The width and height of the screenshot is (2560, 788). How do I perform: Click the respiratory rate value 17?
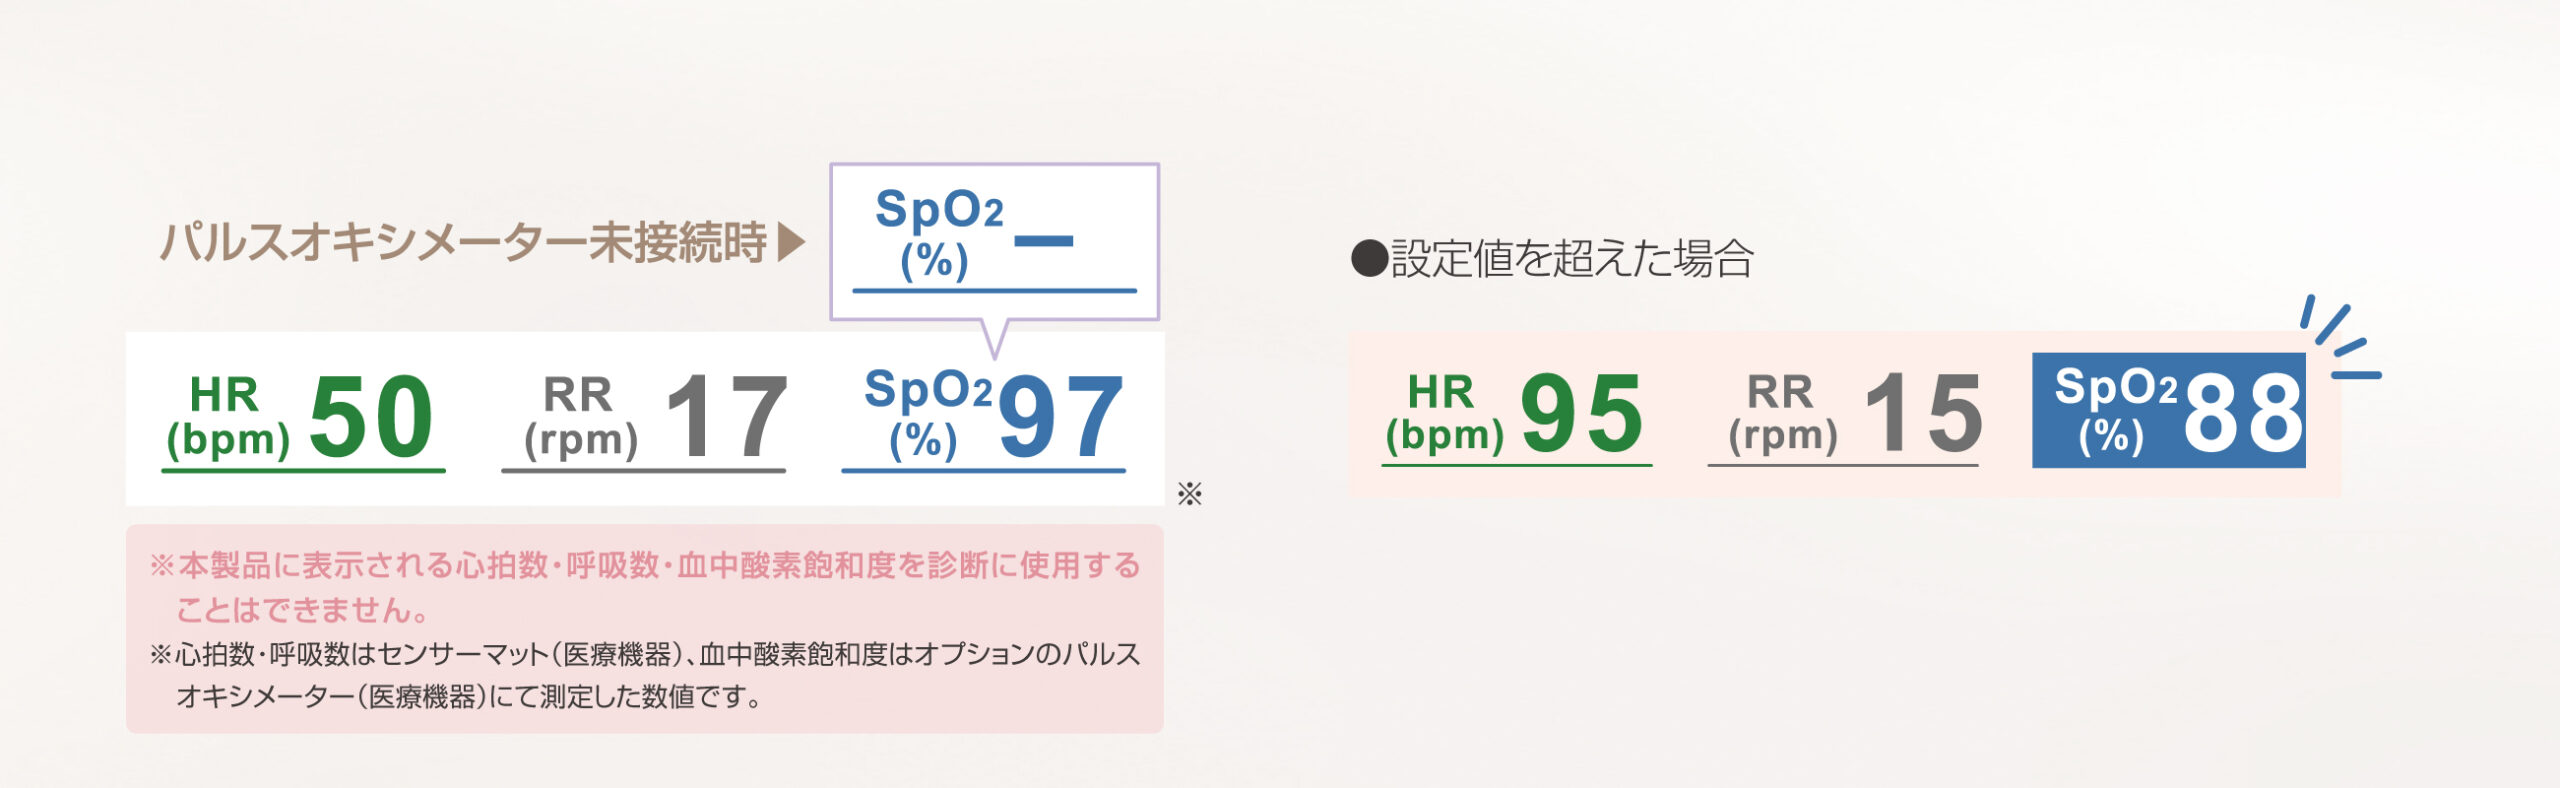pyautogui.click(x=726, y=416)
